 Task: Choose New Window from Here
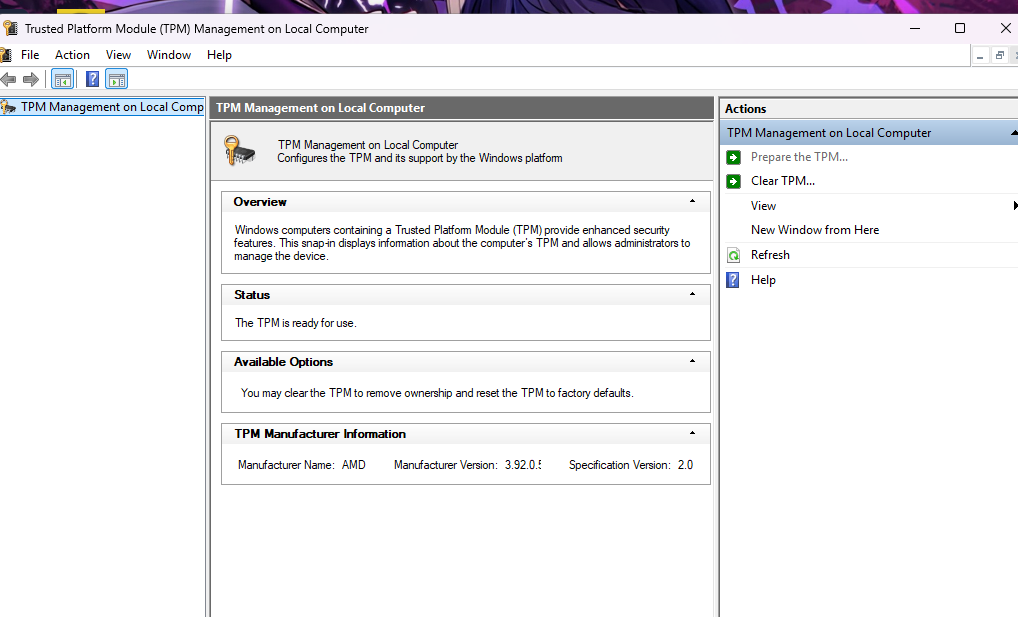[x=815, y=230]
